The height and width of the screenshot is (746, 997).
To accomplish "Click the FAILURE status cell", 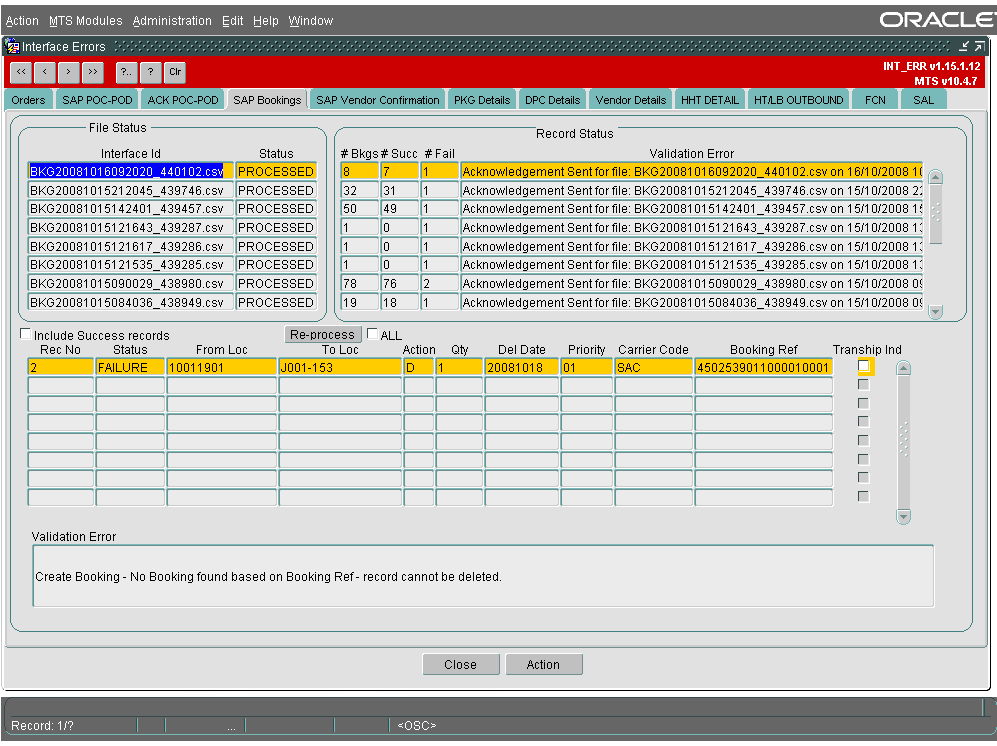I will [130, 368].
